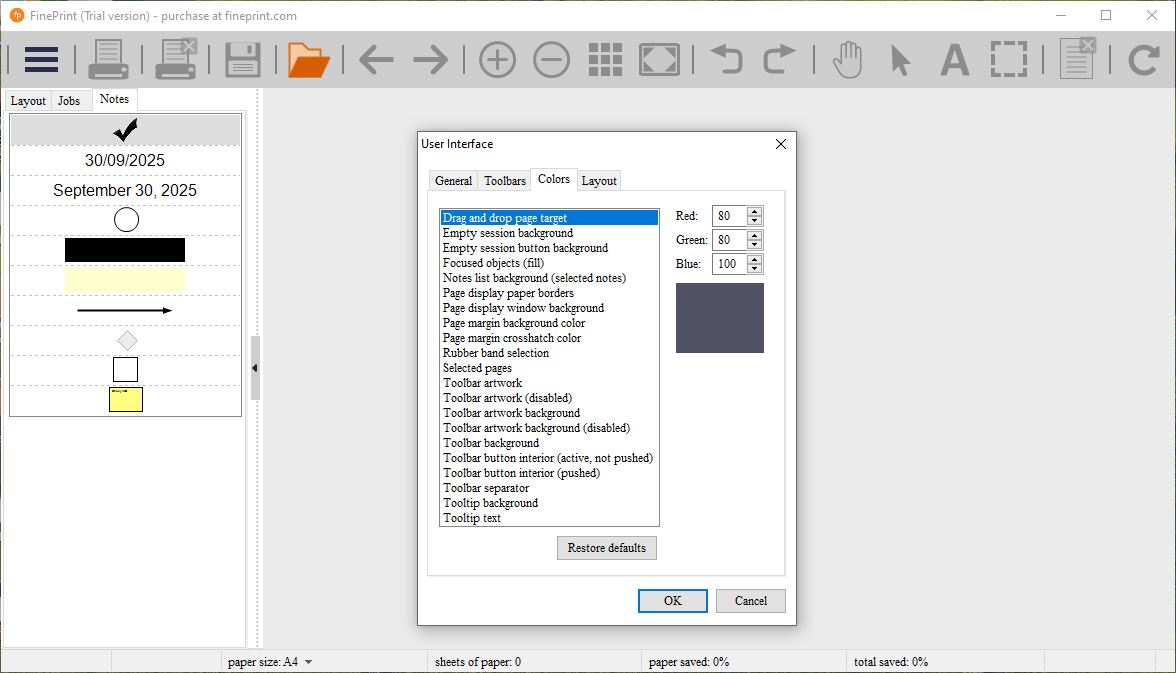Click the undo arrow icon
Viewport: 1176px width, 673px height.
(726, 60)
